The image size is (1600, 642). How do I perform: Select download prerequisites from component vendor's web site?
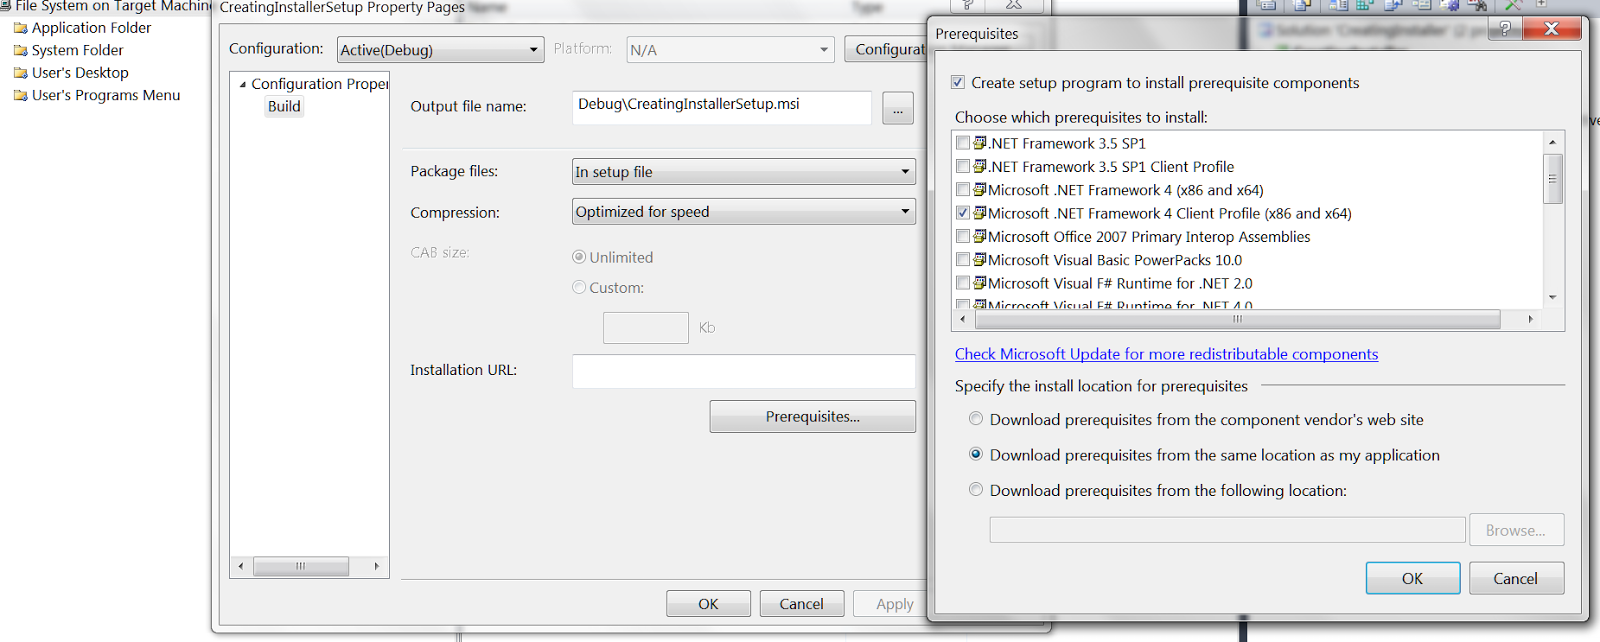click(x=976, y=420)
